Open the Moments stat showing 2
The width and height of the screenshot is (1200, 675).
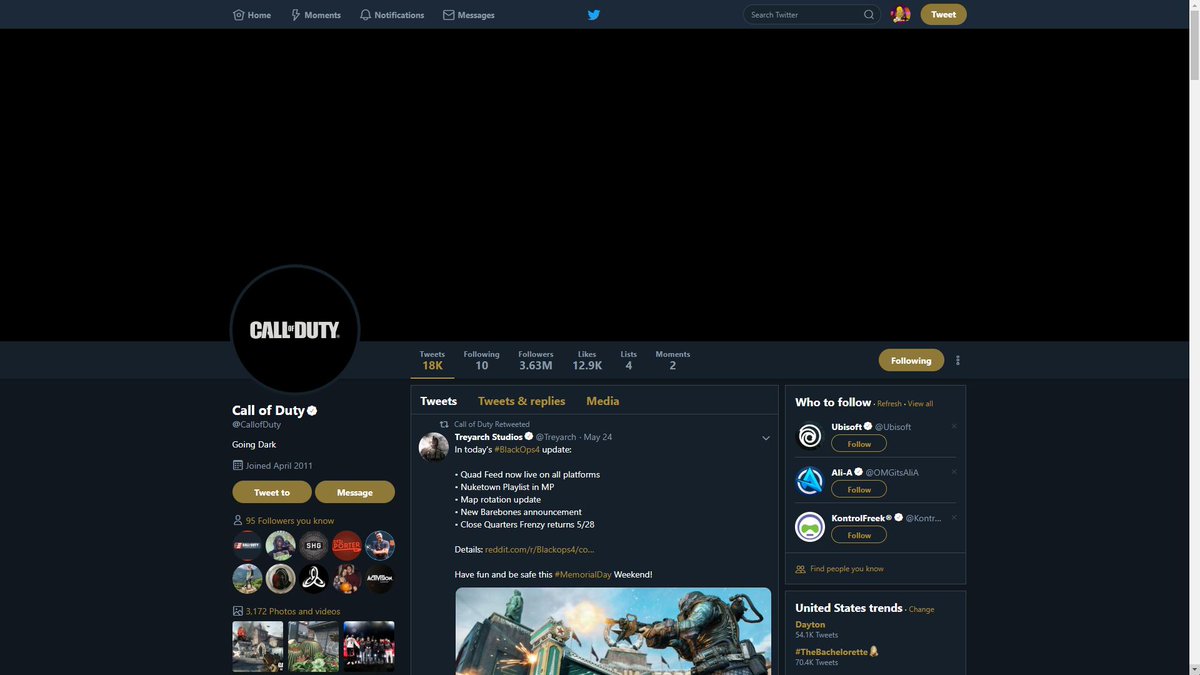coord(672,361)
